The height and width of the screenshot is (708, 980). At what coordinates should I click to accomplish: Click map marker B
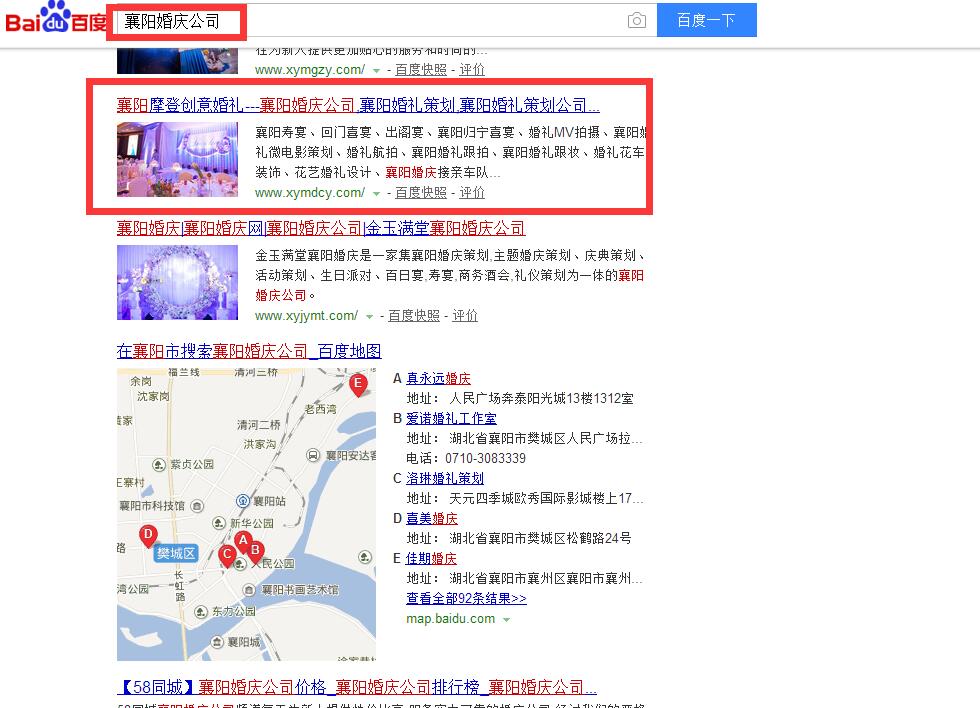coord(255,551)
